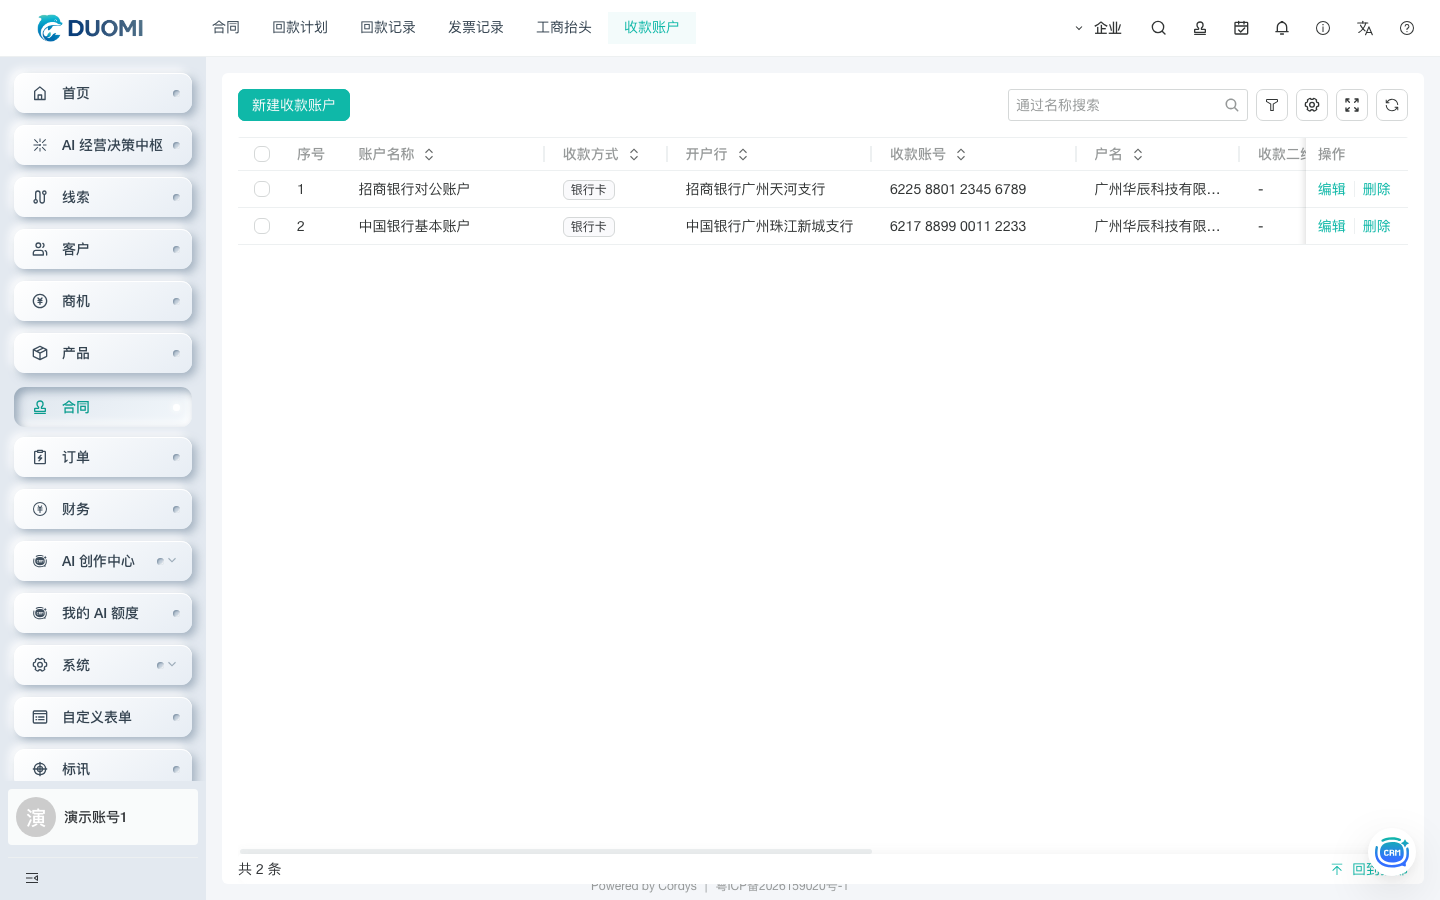This screenshot has width=1440, height=900.
Task: Open table column settings gear
Action: [1312, 105]
